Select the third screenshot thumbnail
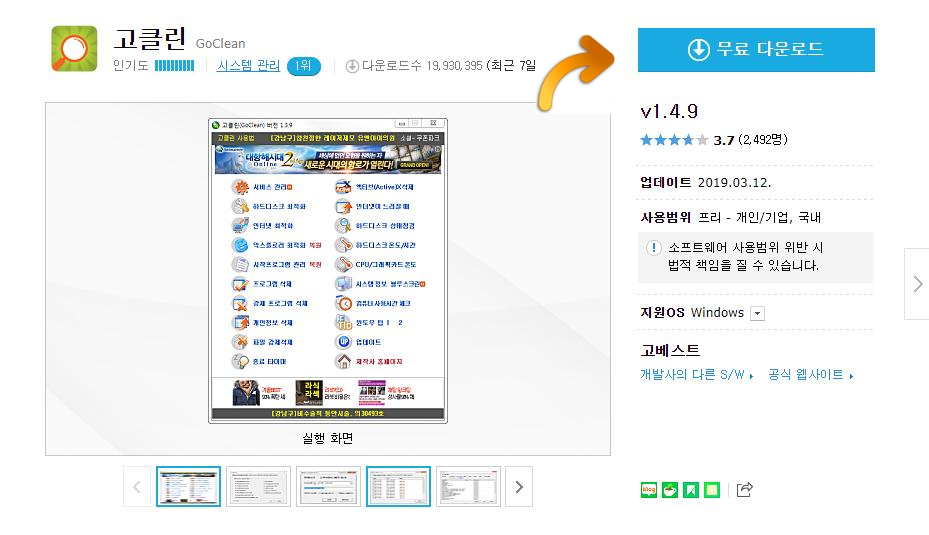 [328, 486]
